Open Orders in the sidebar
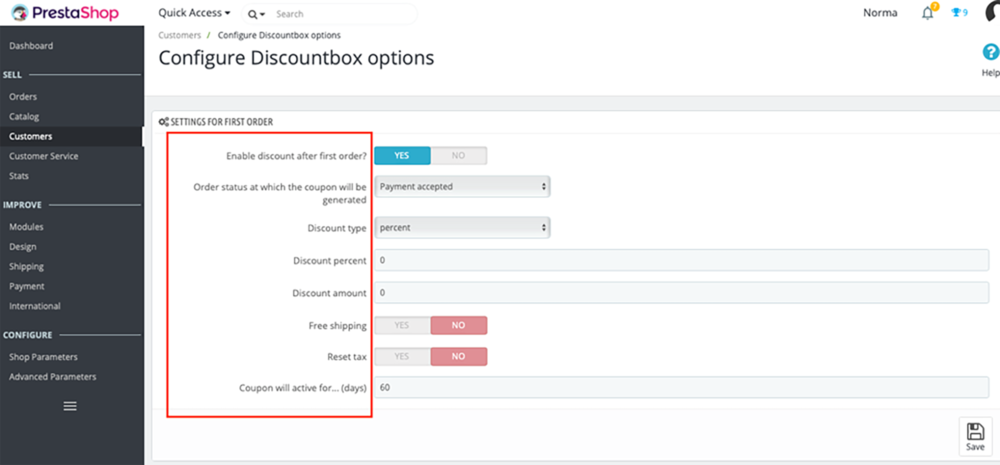This screenshot has height=465, width=1000. coord(23,97)
